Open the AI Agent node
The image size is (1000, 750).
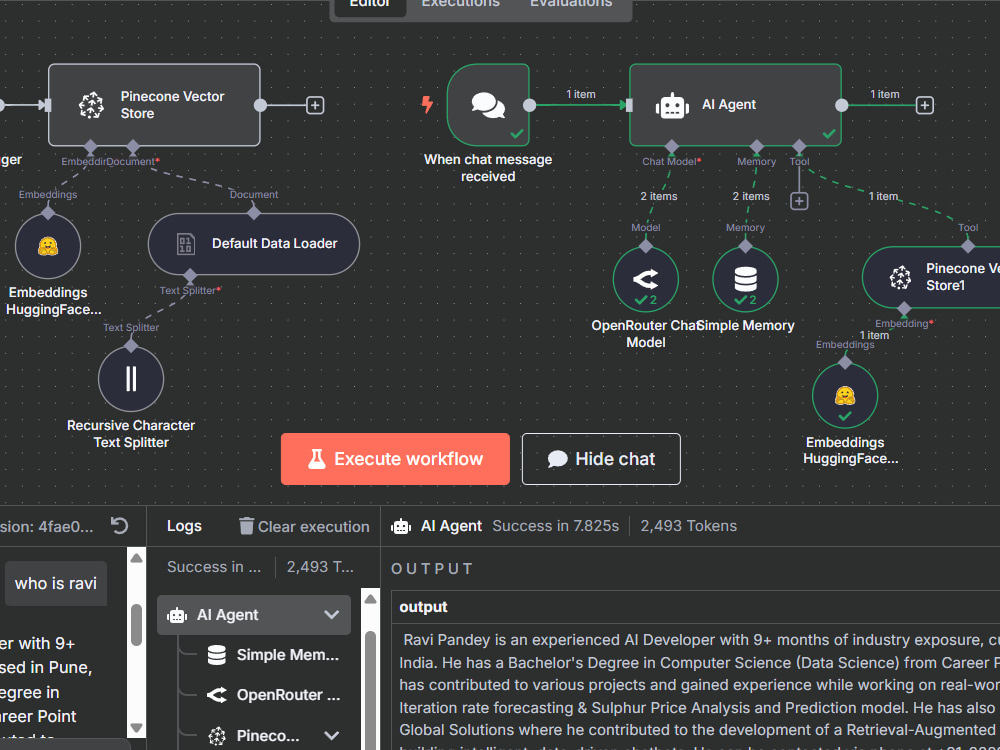point(735,105)
